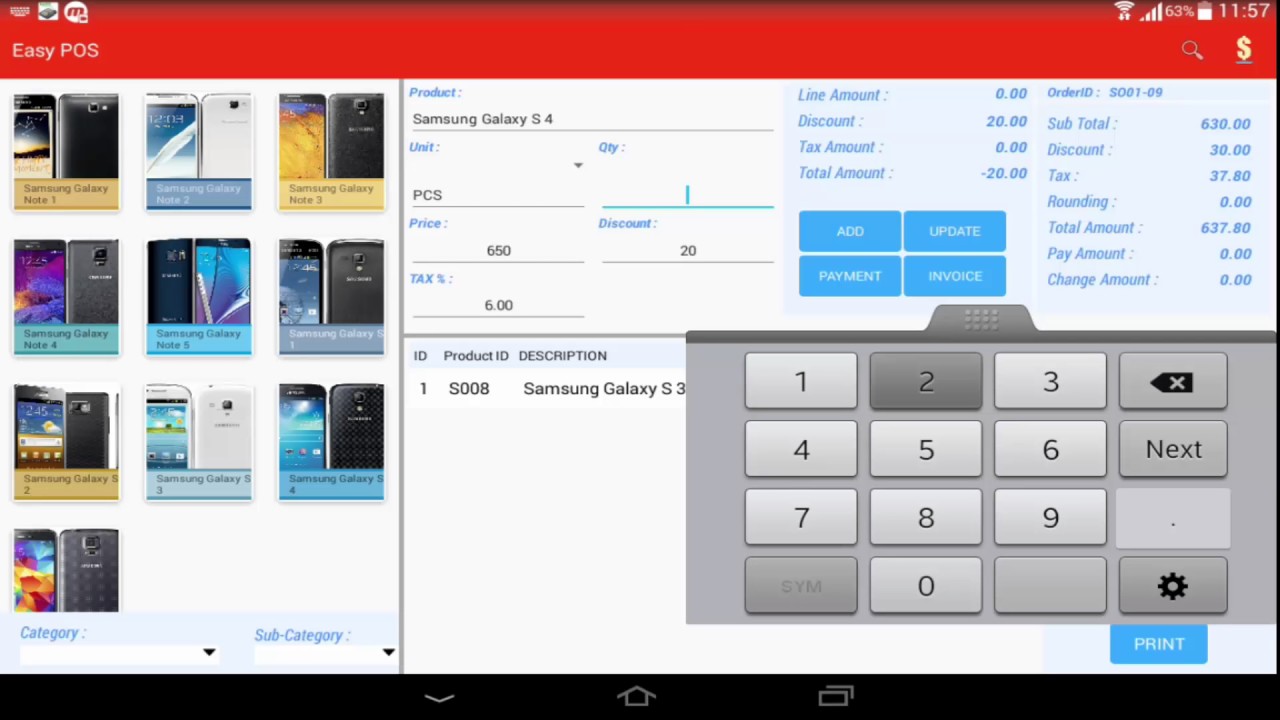The image size is (1280, 720).
Task: Select Samsung Galaxy S 4 product thumbnail
Action: coord(331,441)
